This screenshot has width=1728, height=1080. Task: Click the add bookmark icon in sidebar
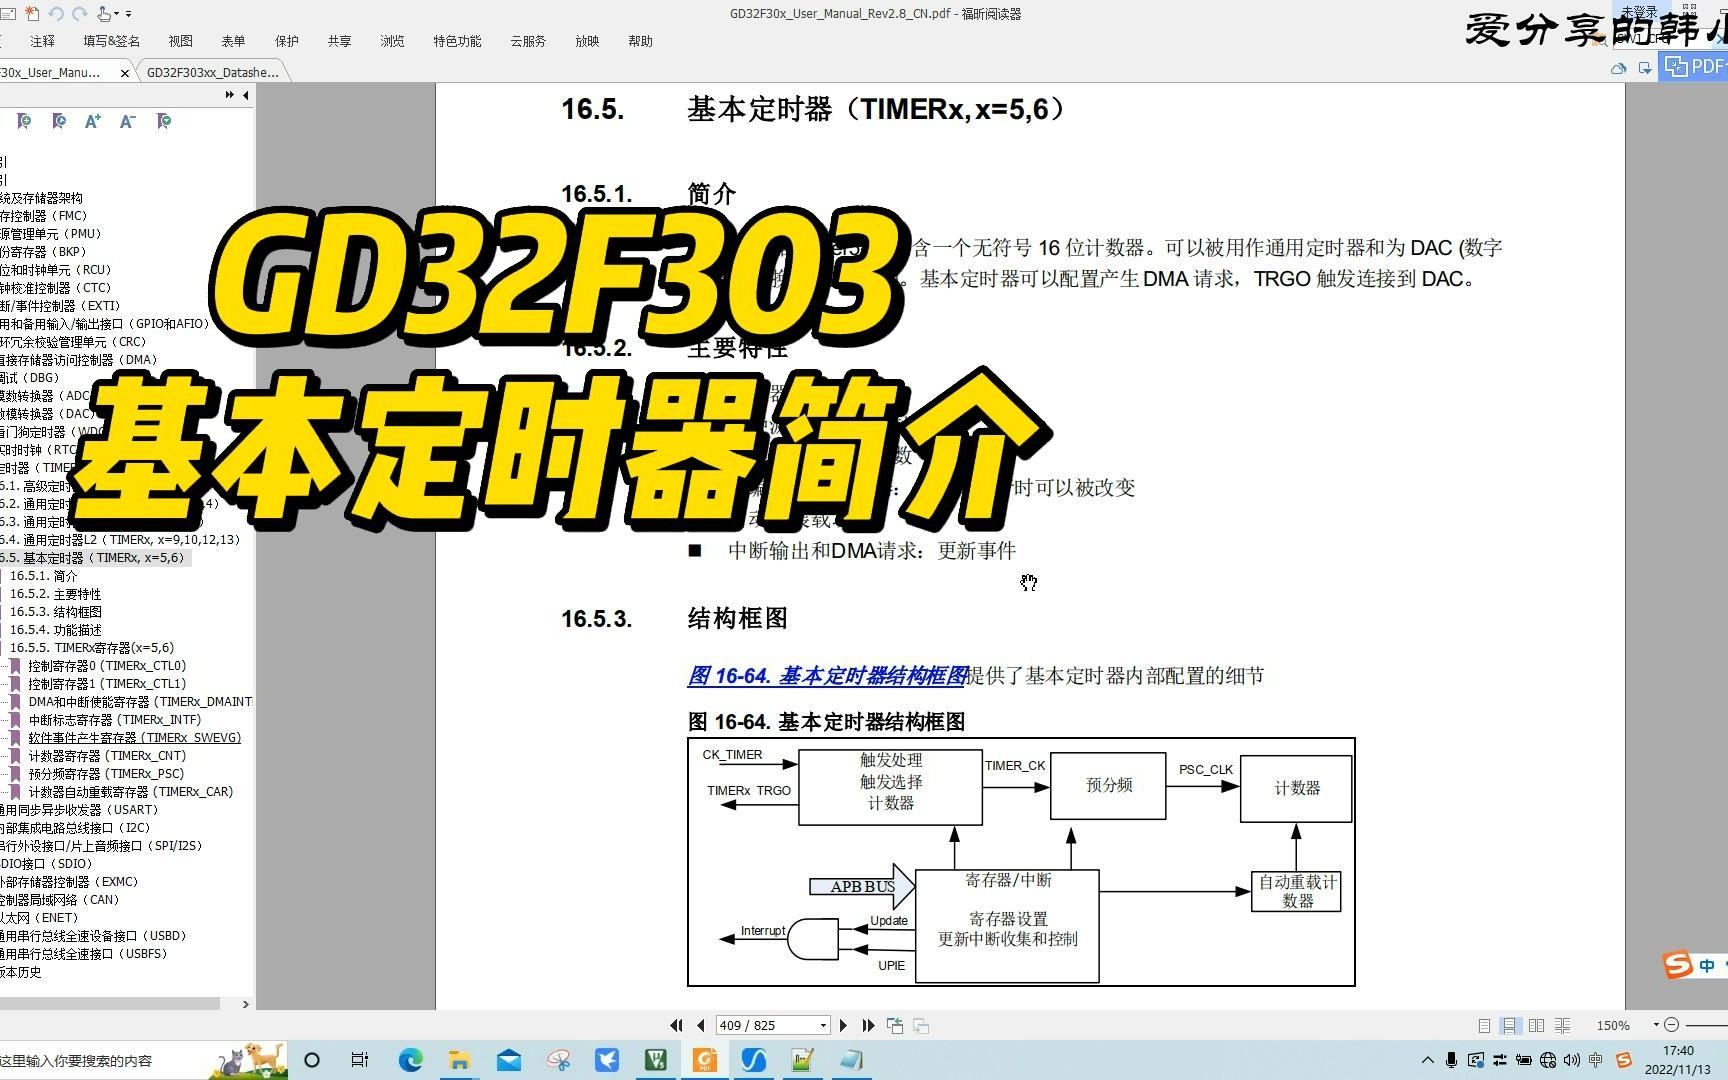coord(23,121)
